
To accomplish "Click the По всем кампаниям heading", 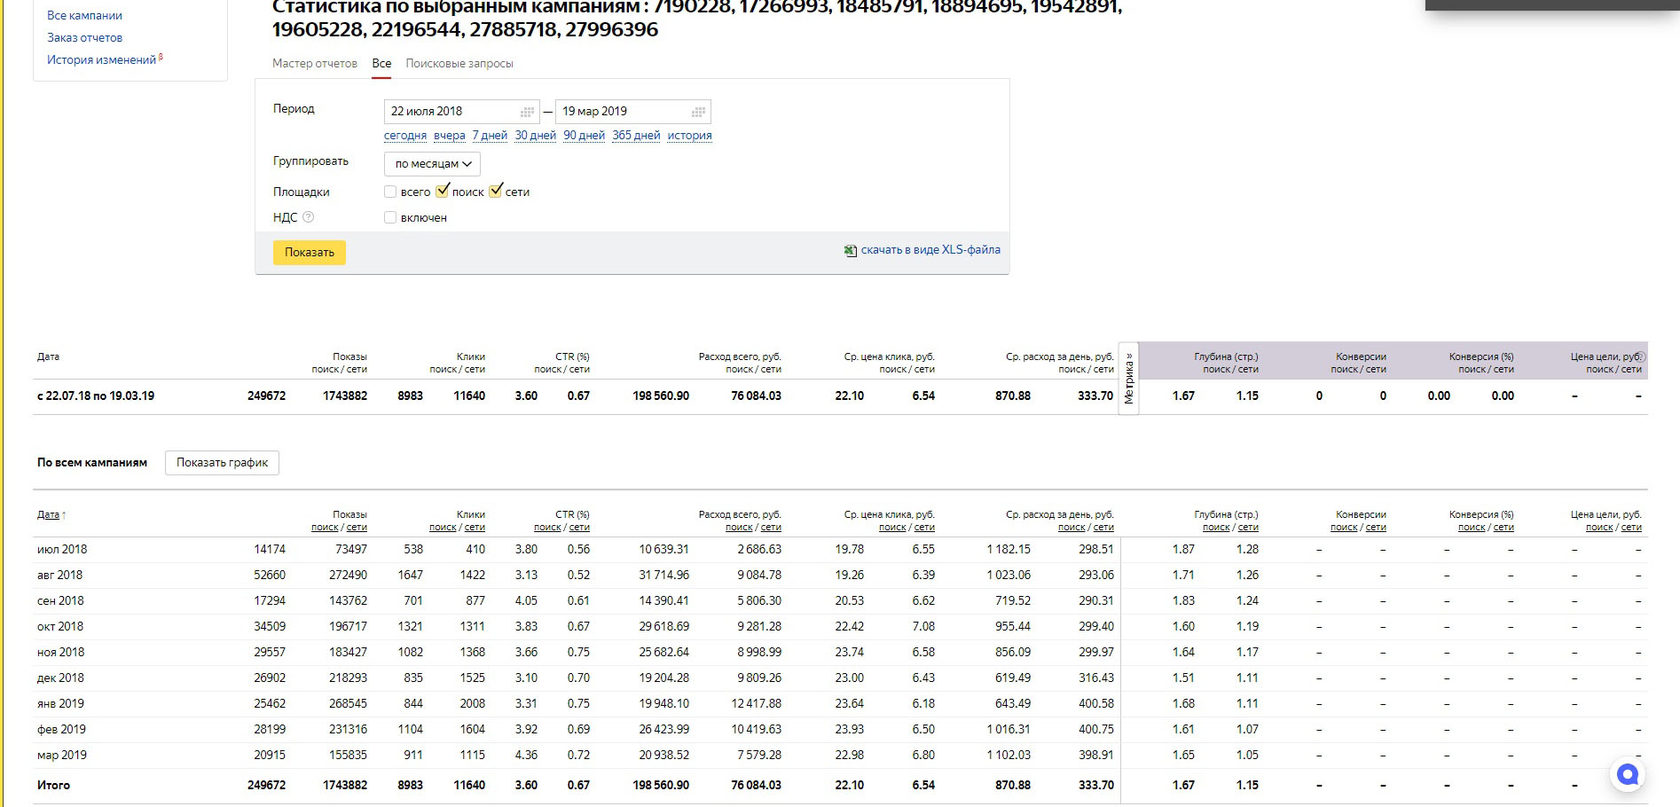I will click(92, 463).
